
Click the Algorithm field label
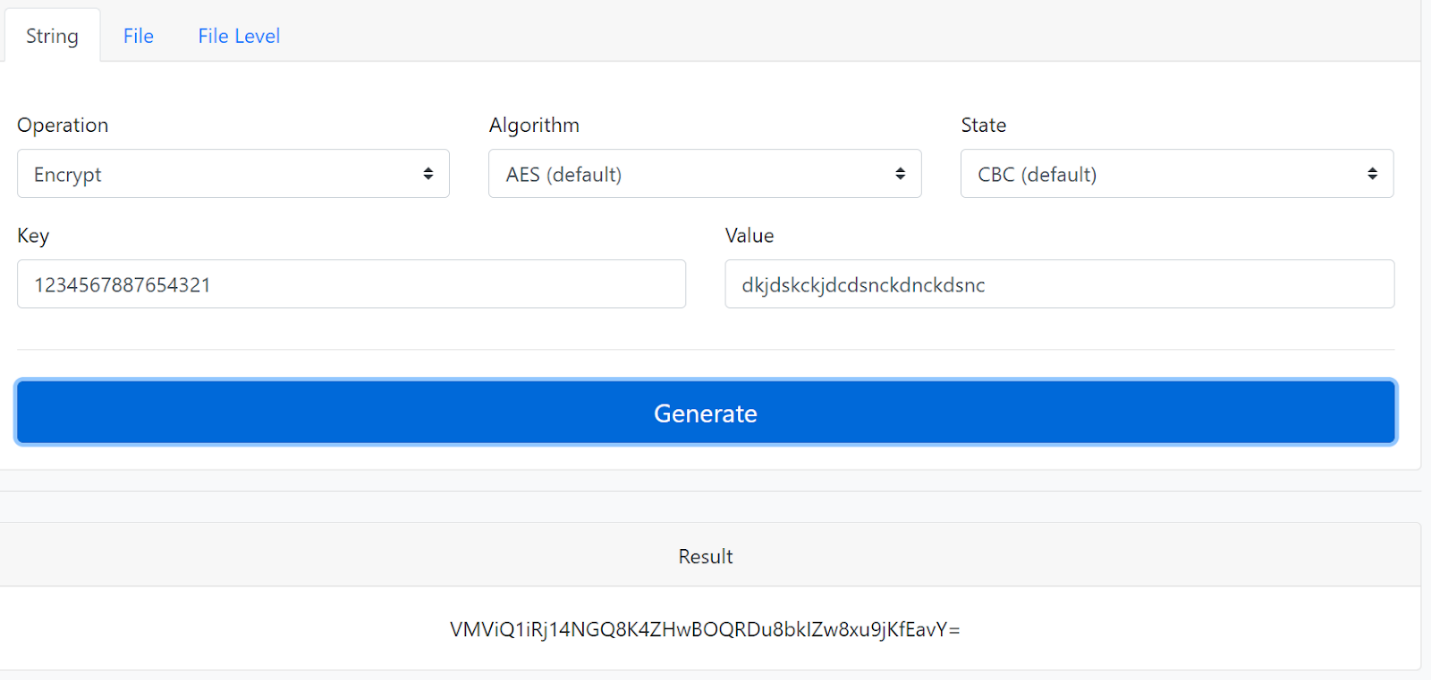point(534,125)
